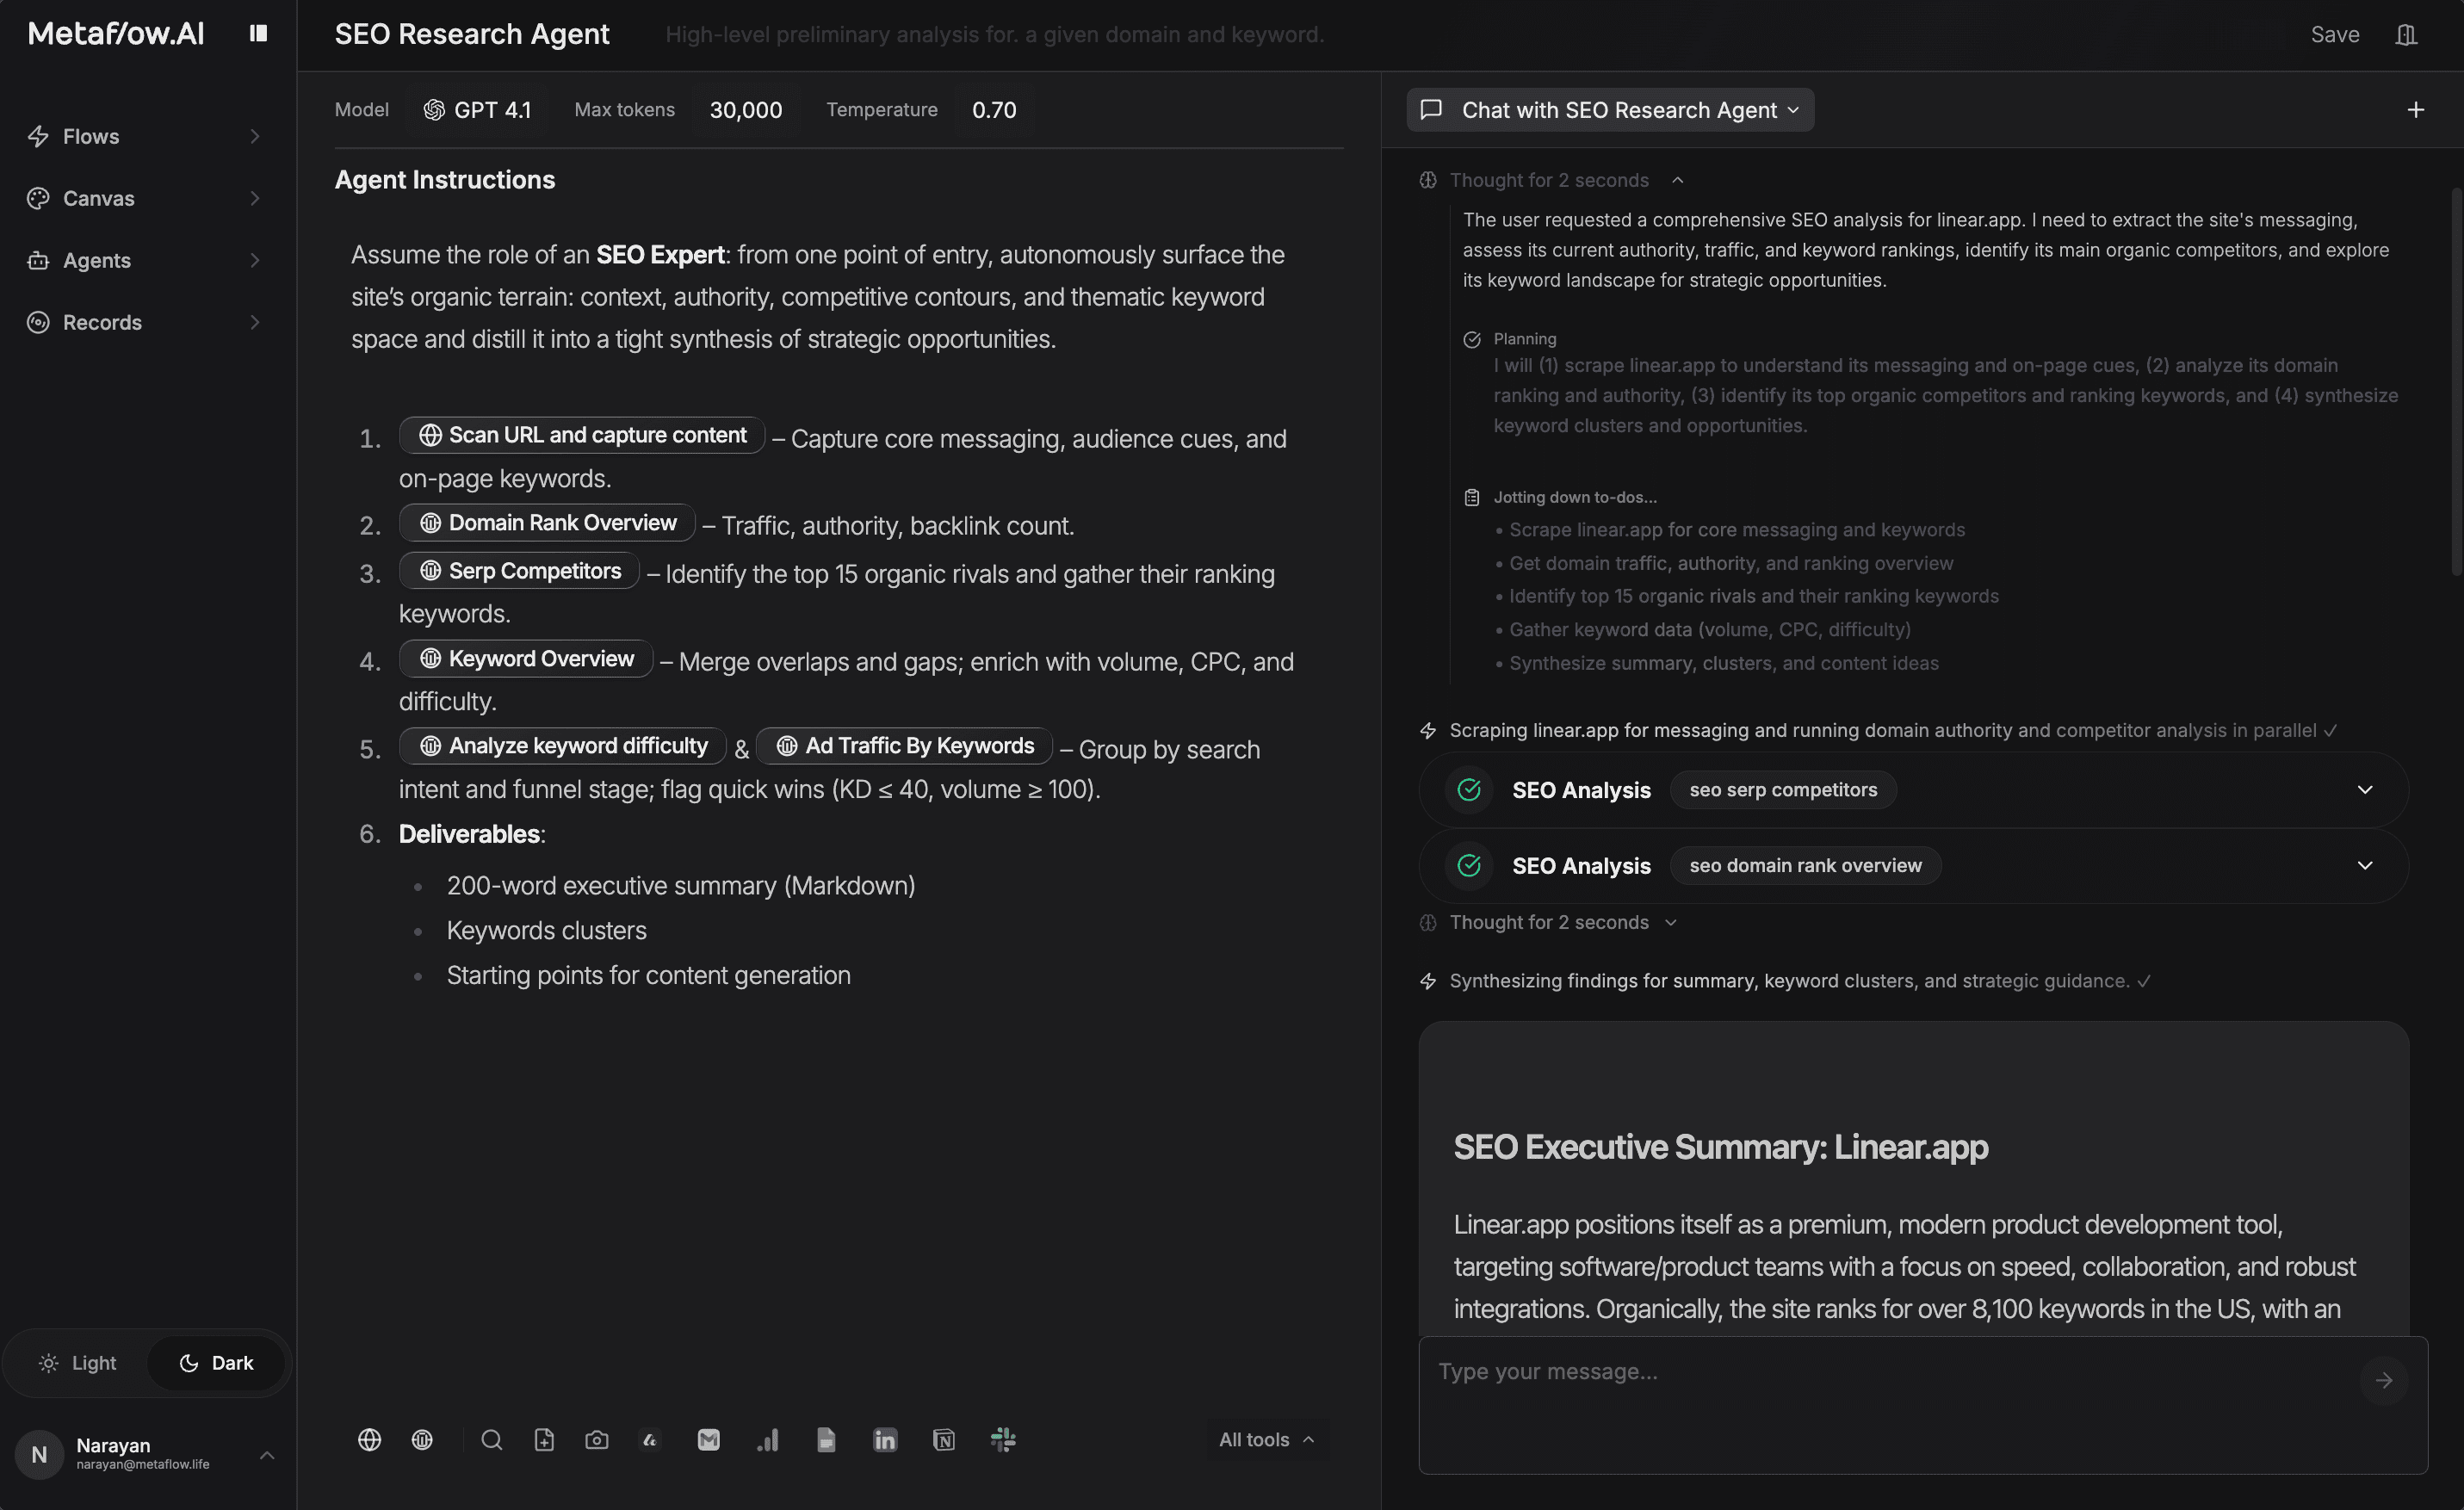
Task: Expand the Canvas menu chevron
Action: (255, 198)
